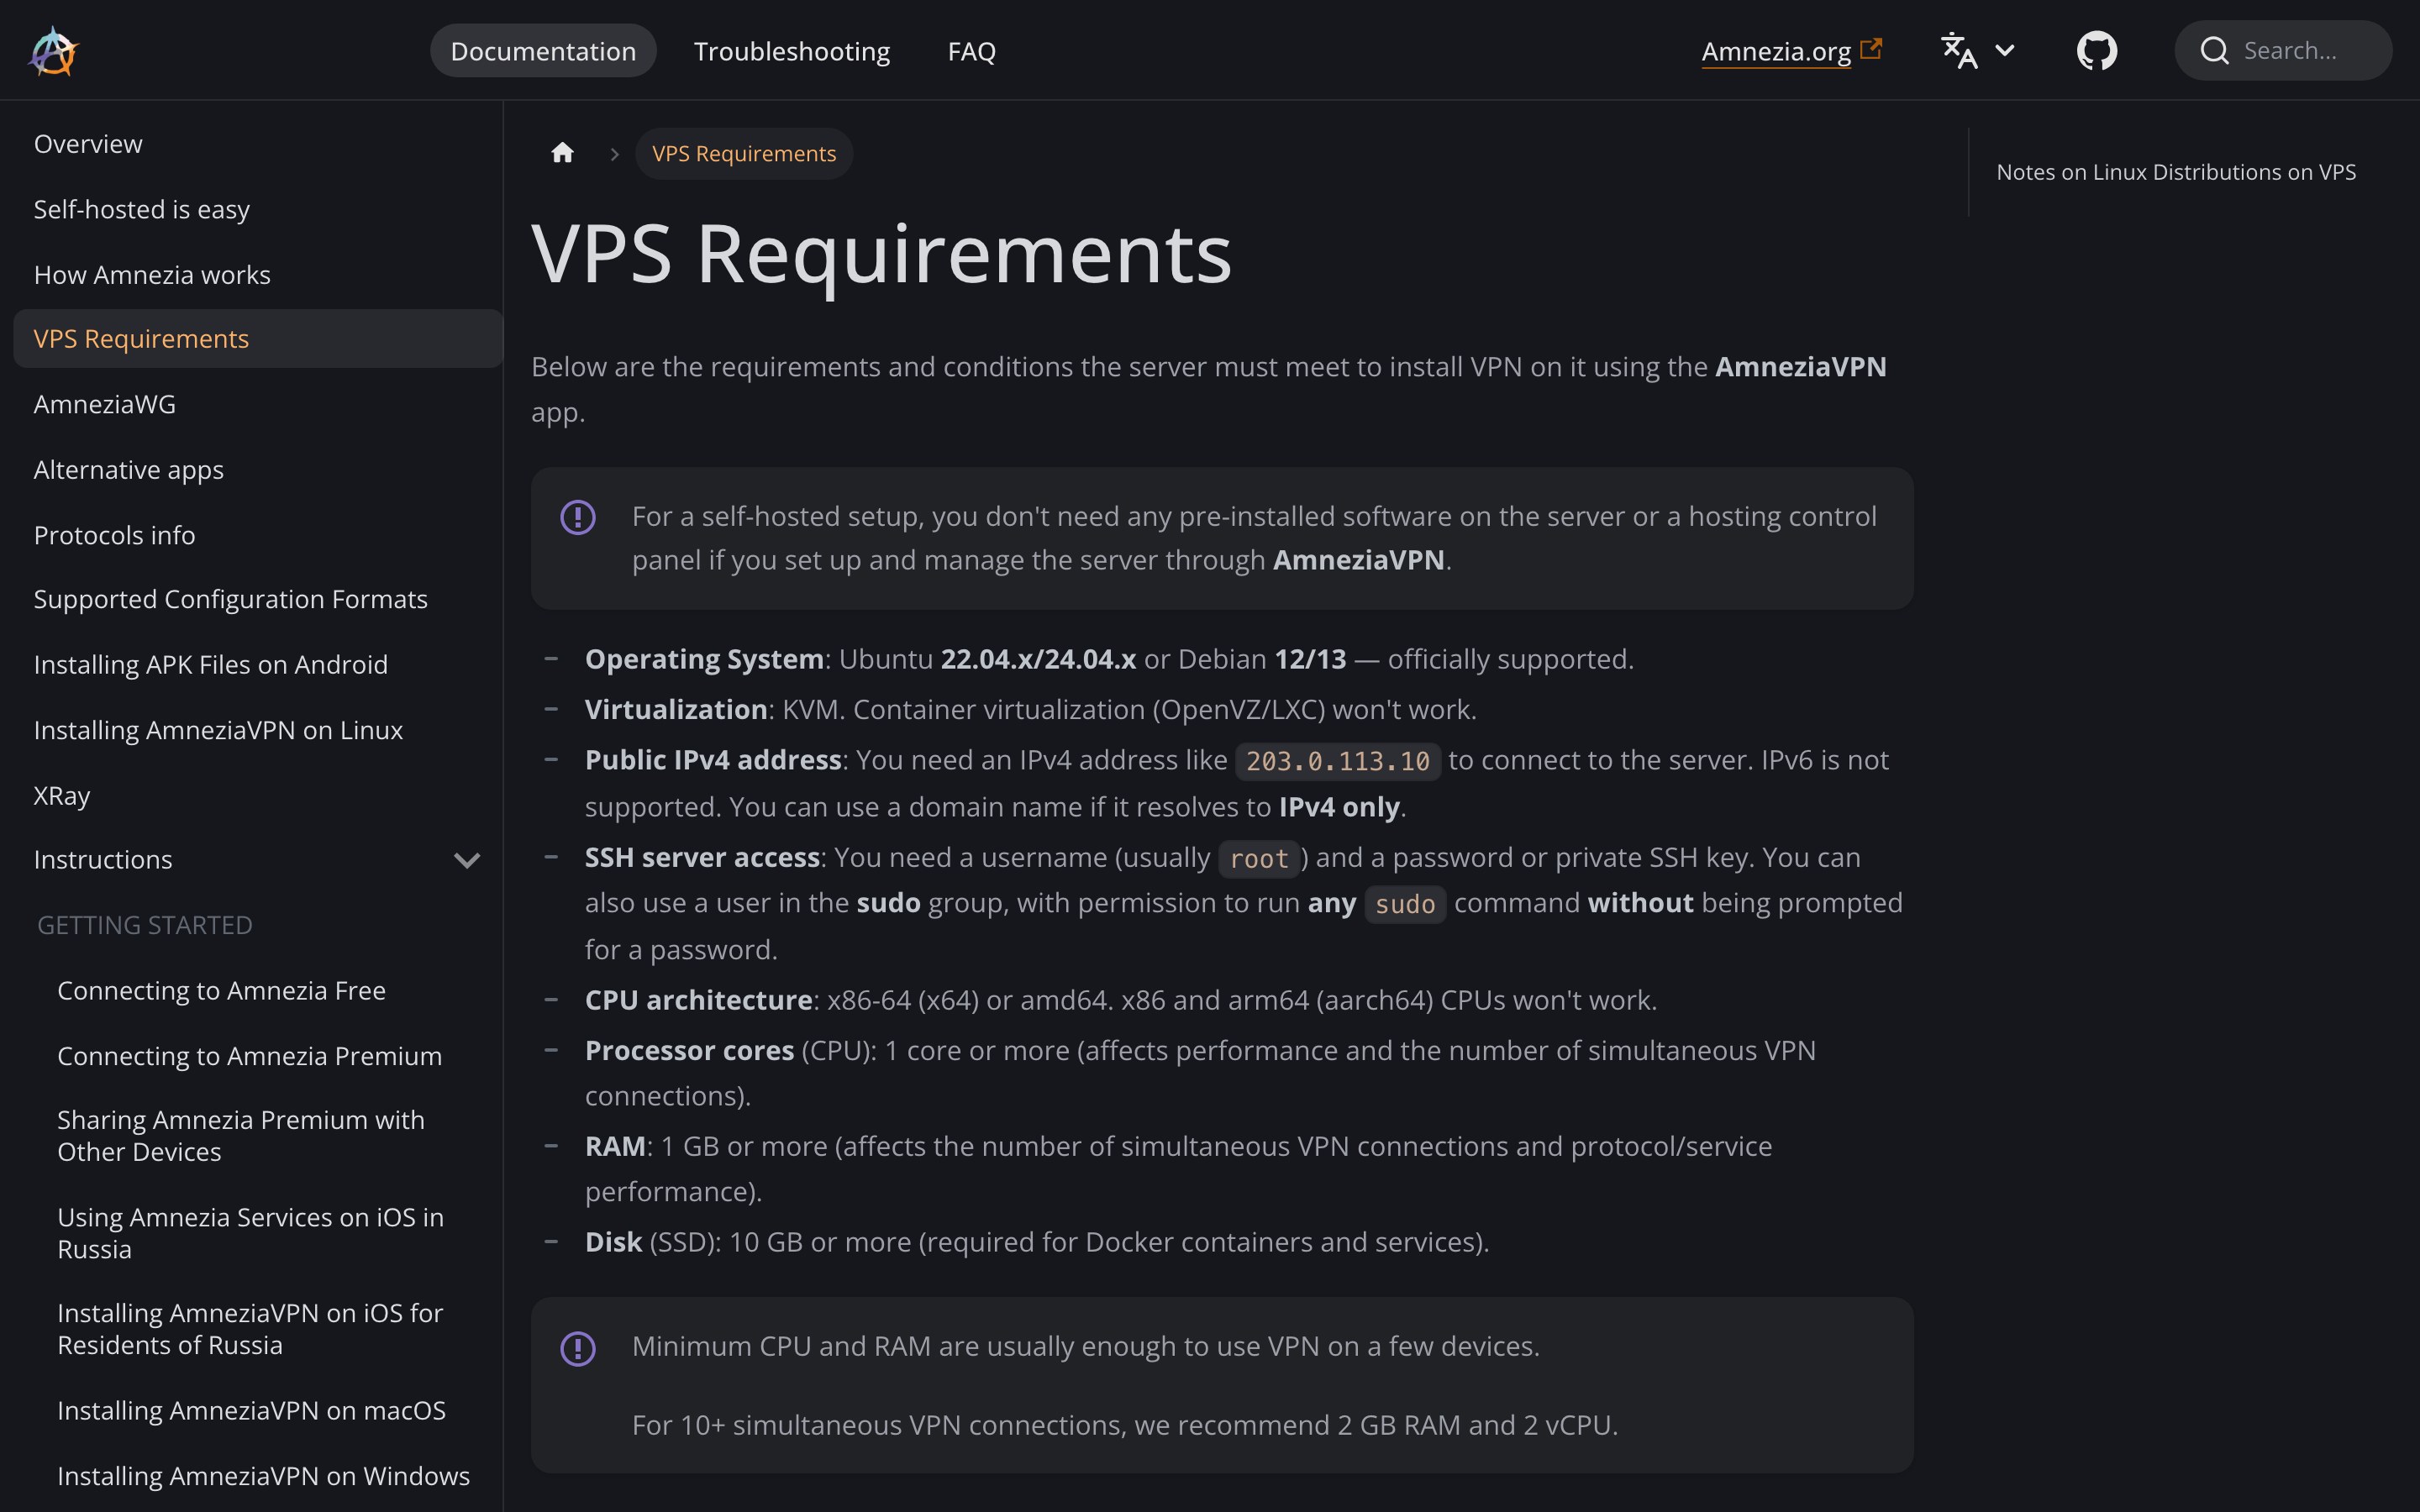Select VPS Requirements in the sidebar
The height and width of the screenshot is (1512, 2420).
click(x=258, y=339)
